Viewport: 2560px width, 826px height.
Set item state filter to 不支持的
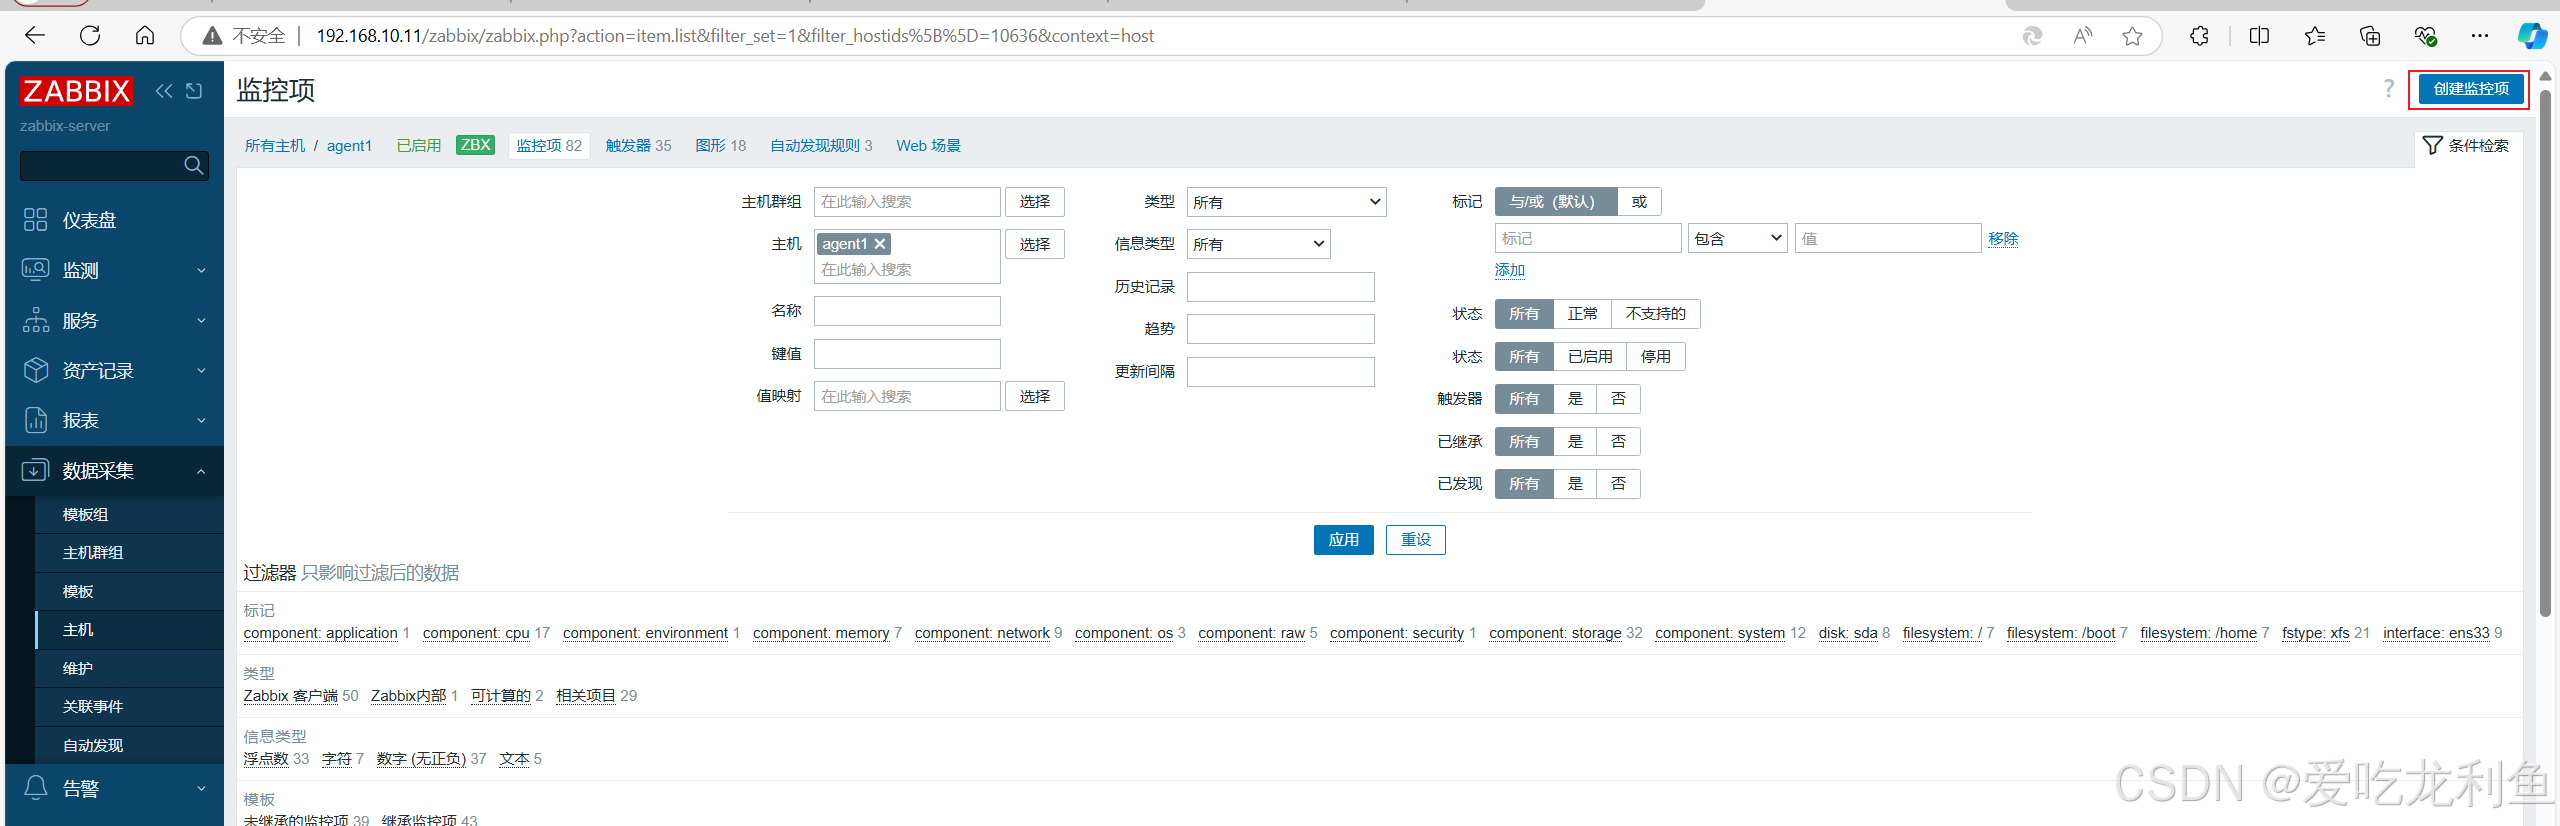[1655, 314]
